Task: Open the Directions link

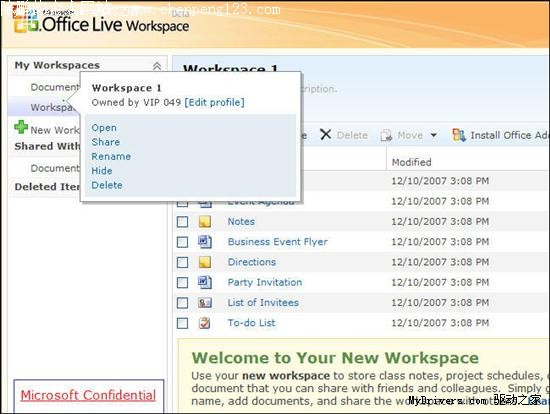Action: click(x=252, y=262)
